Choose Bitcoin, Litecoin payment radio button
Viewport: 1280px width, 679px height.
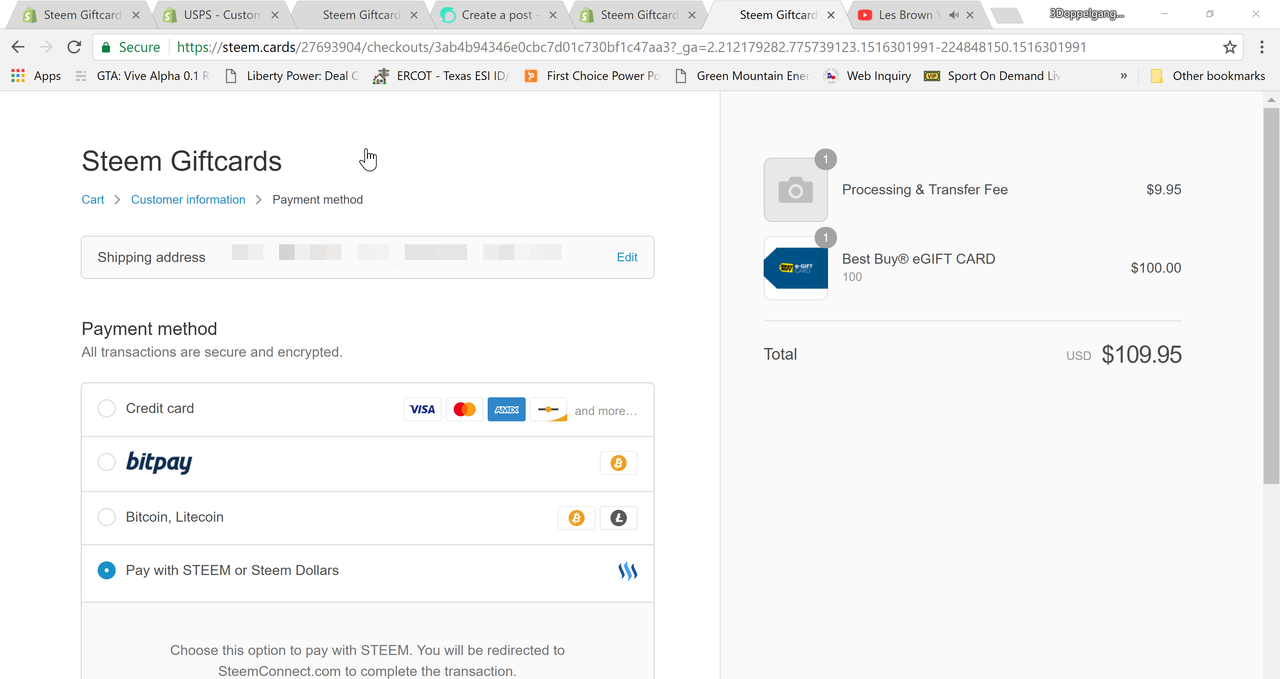coord(106,517)
